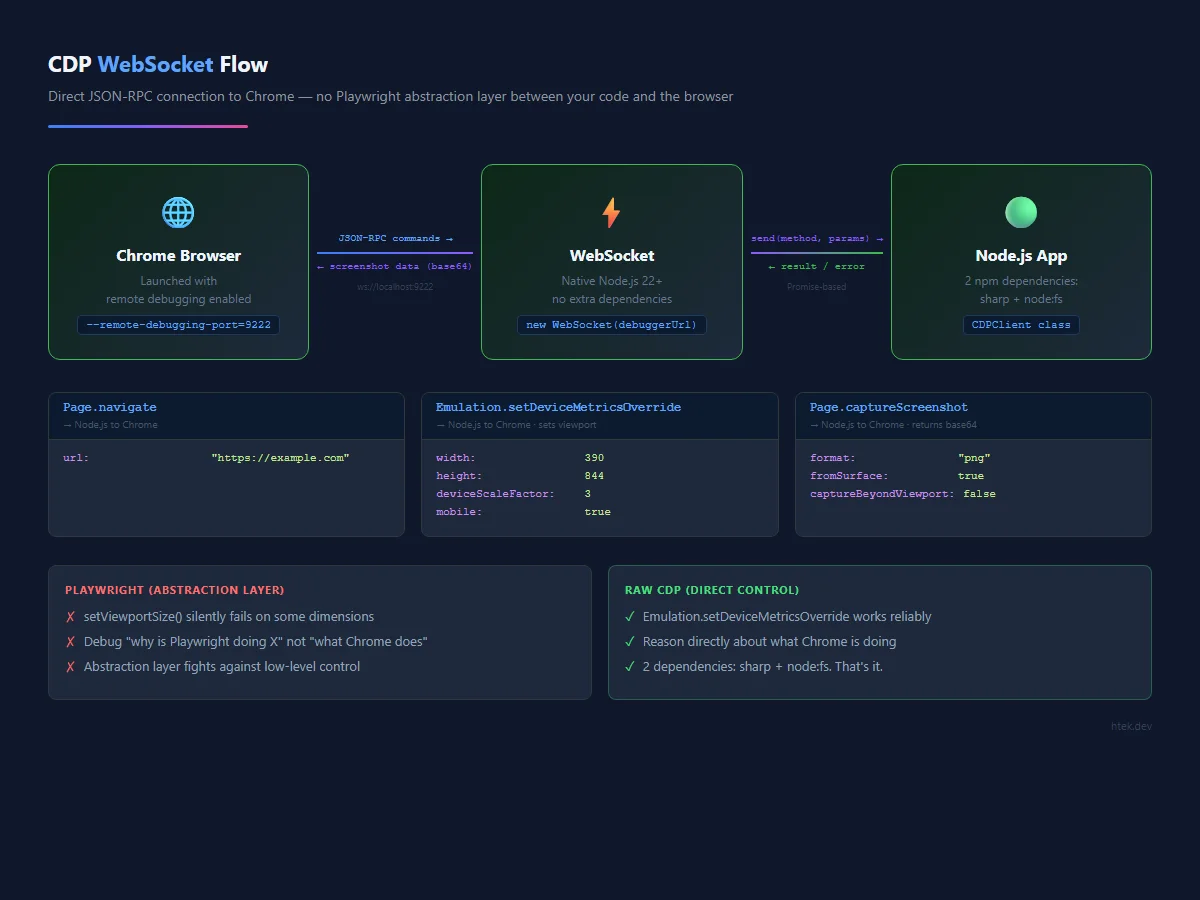
Task: Click the globe icon in Chrome Browser card
Action: 178,212
